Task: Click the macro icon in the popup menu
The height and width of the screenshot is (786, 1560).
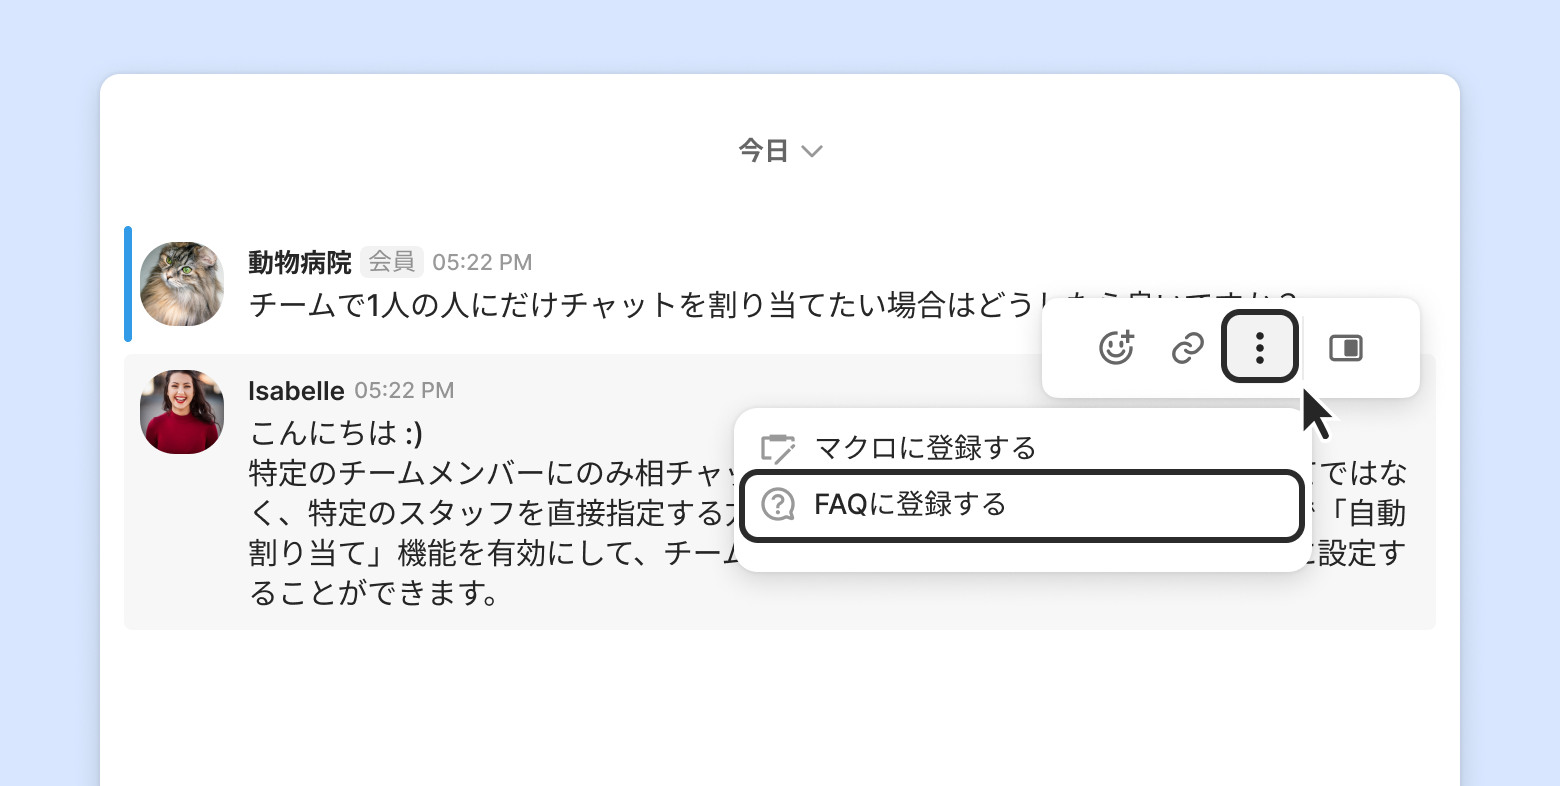Action: click(x=778, y=449)
